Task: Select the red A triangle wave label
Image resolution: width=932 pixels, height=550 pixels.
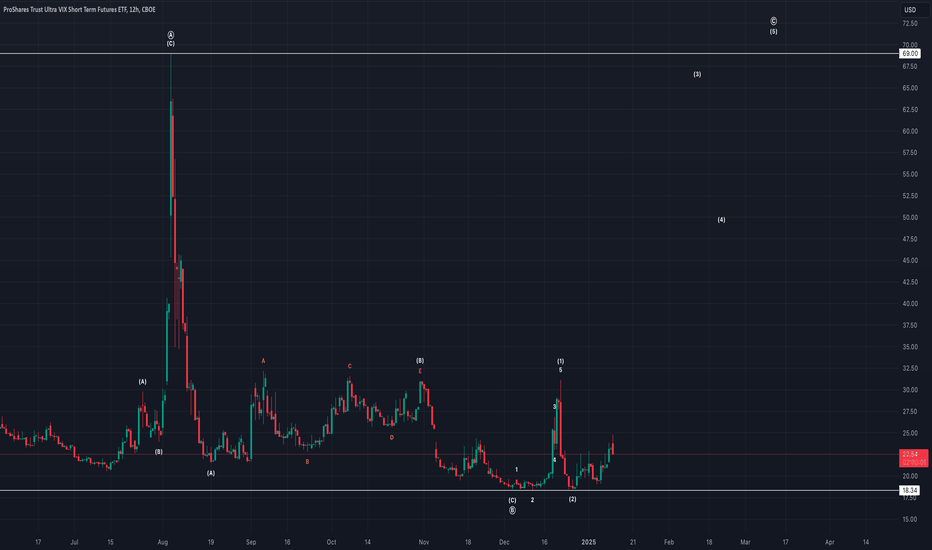Action: pyautogui.click(x=263, y=361)
